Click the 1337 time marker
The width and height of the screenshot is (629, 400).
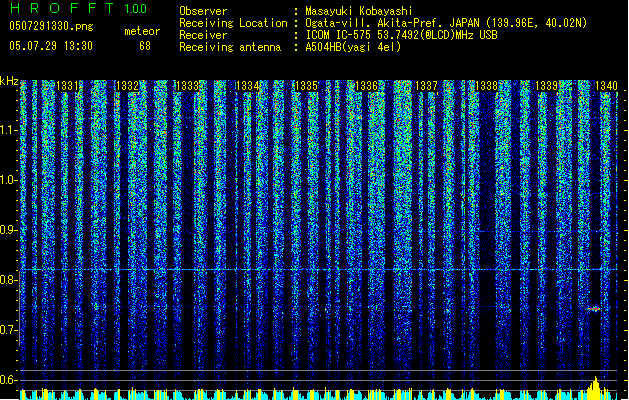[426, 85]
